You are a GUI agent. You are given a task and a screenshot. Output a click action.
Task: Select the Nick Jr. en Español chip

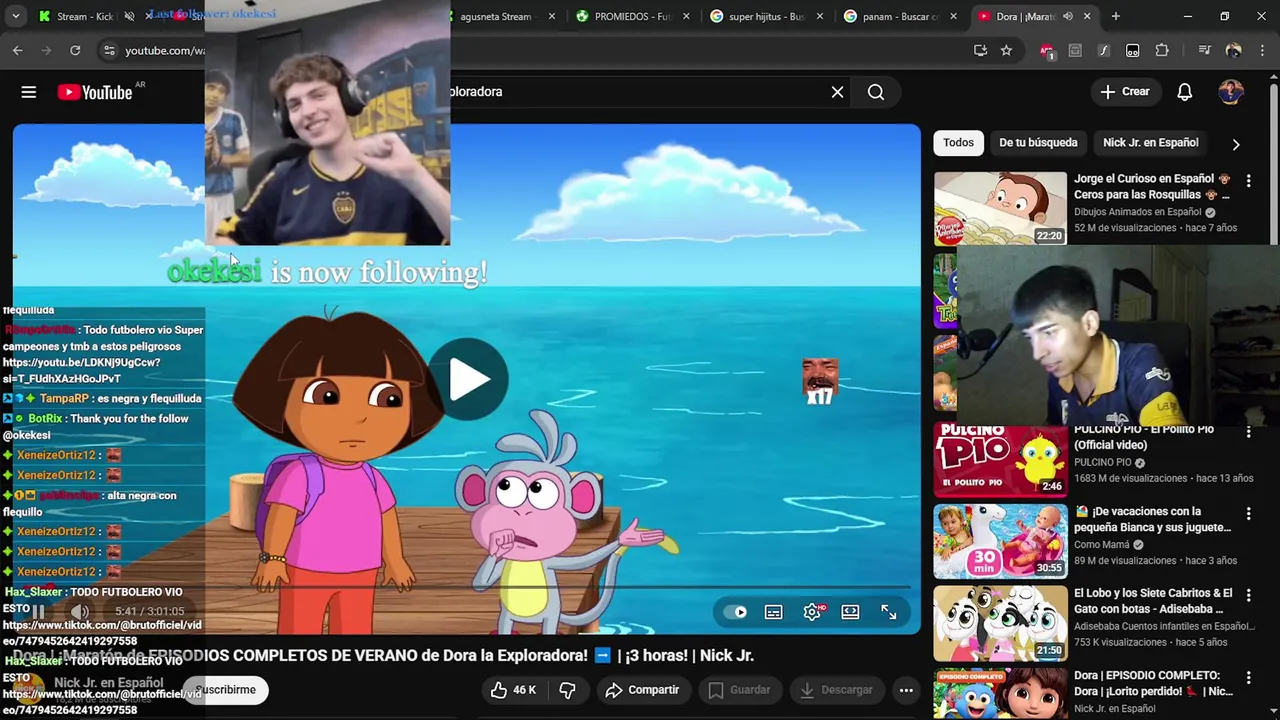tap(1150, 143)
